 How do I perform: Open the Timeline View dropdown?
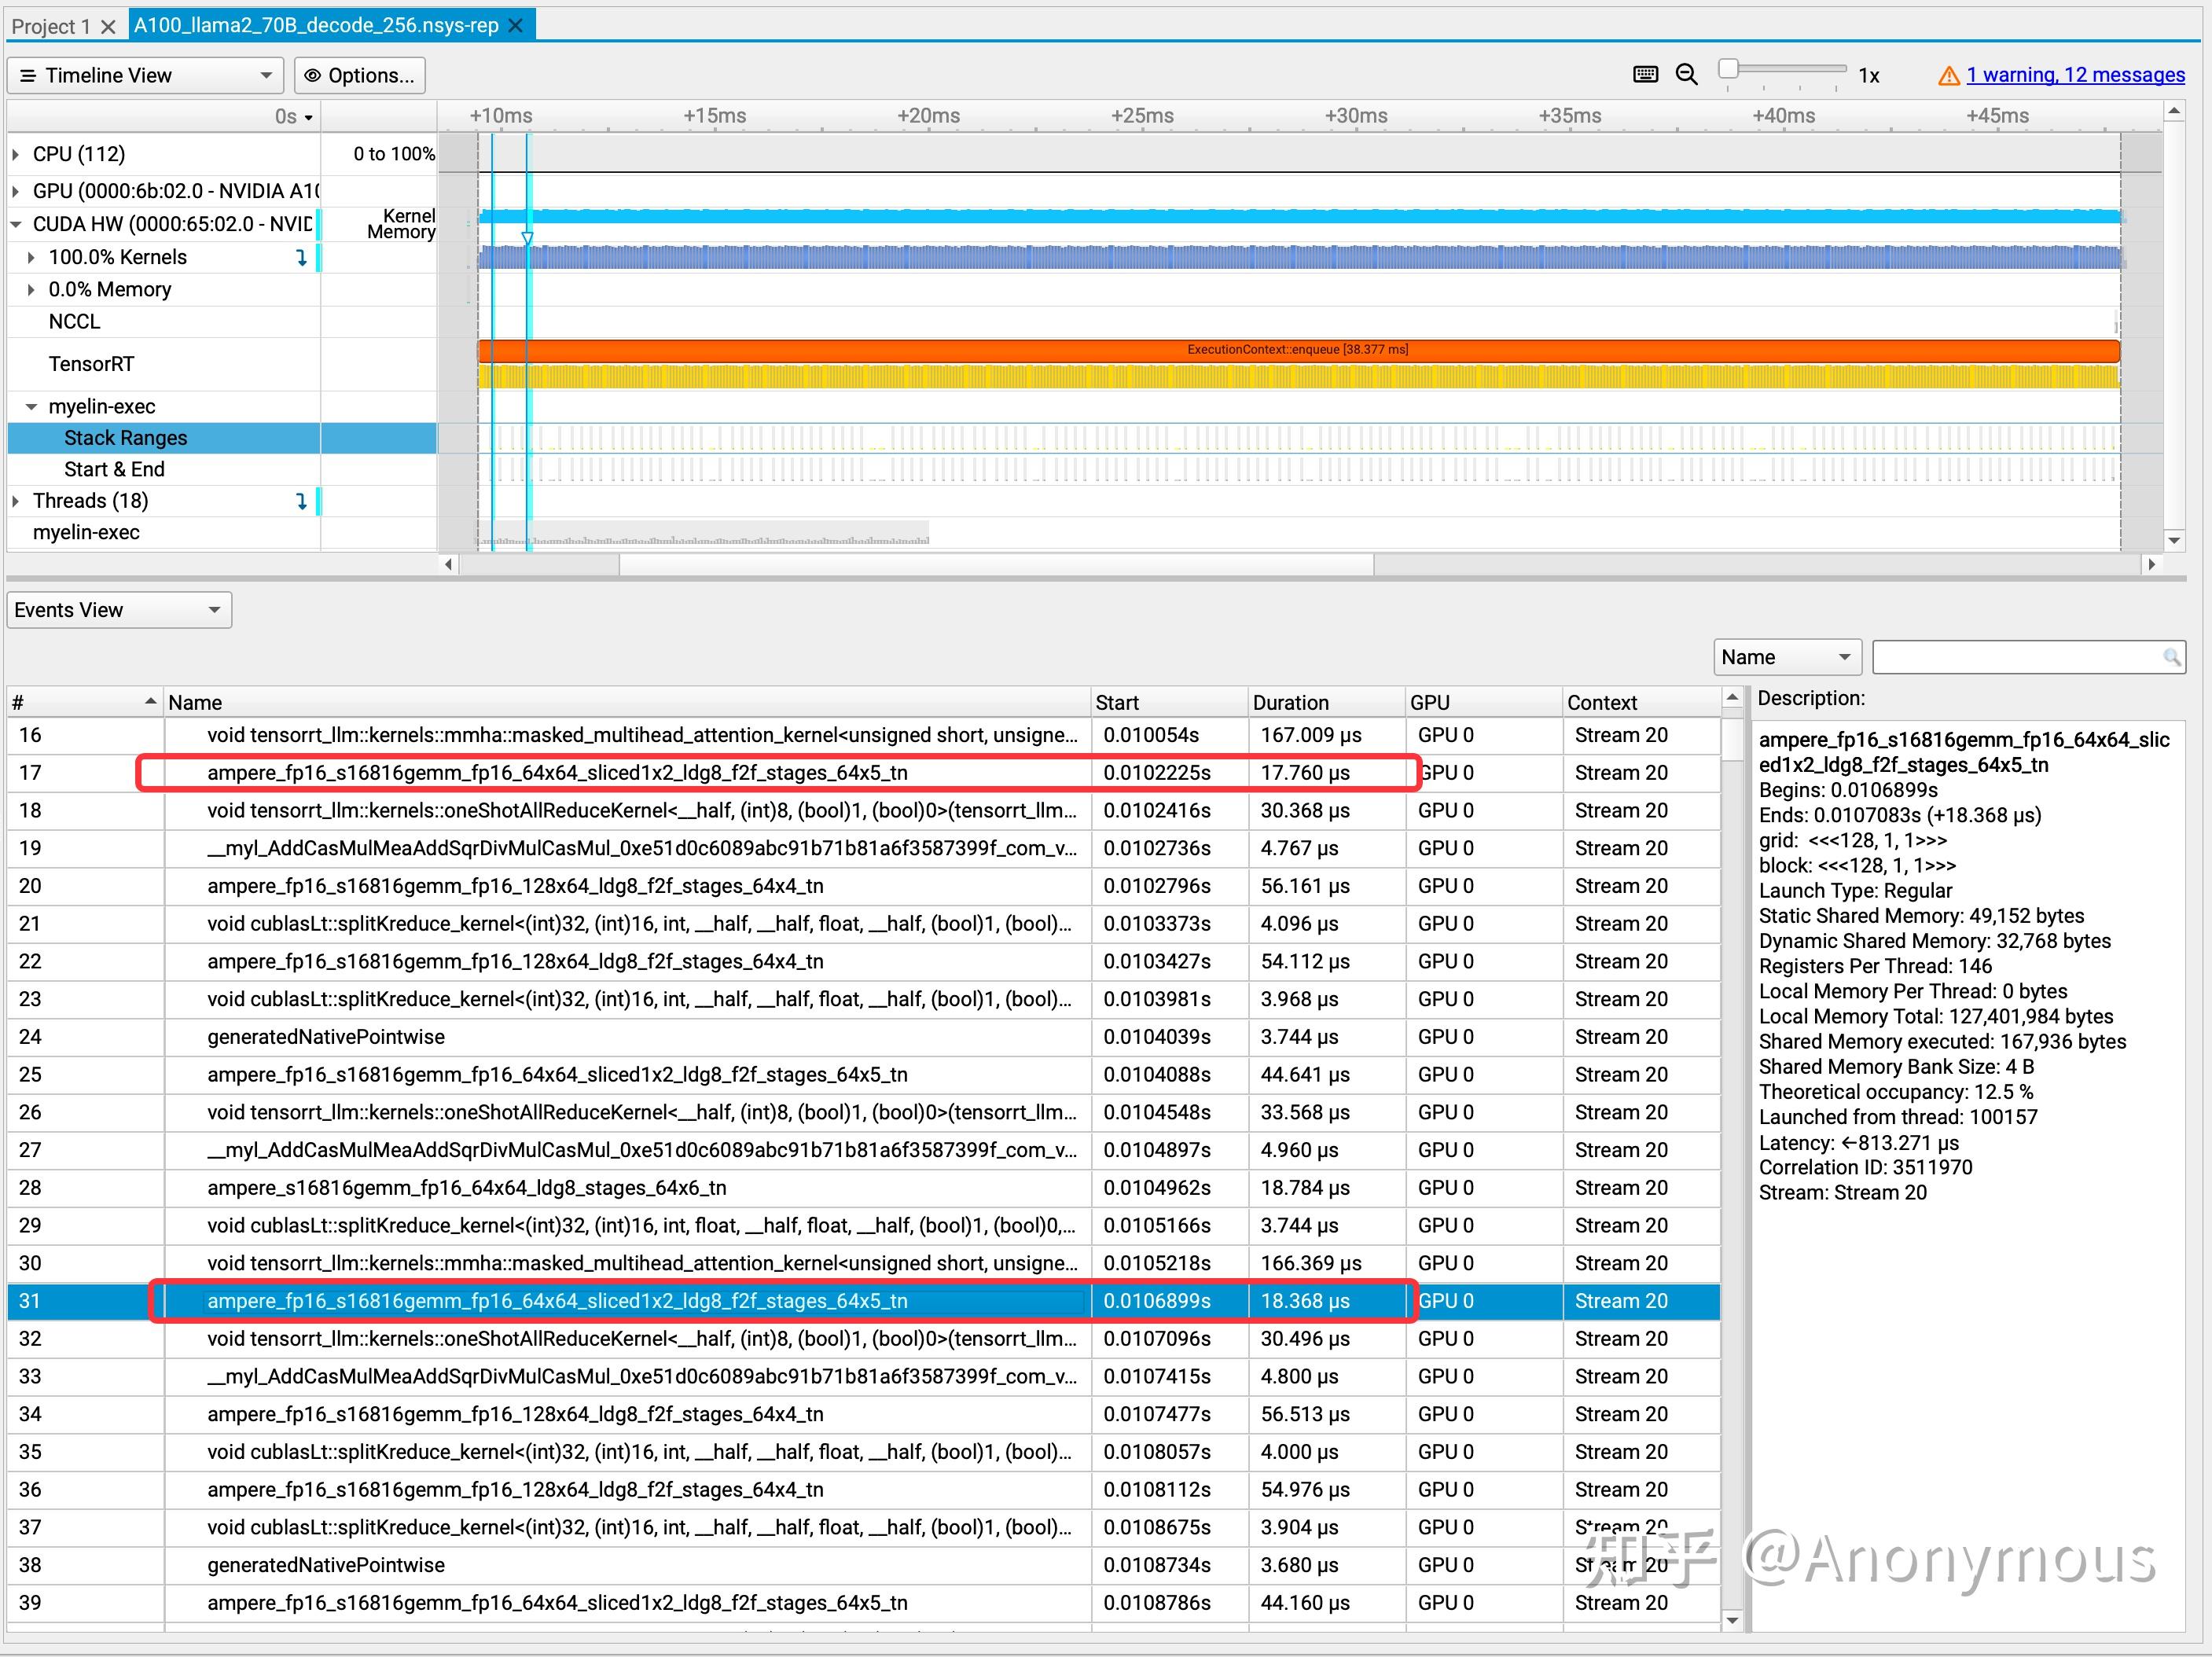[146, 75]
